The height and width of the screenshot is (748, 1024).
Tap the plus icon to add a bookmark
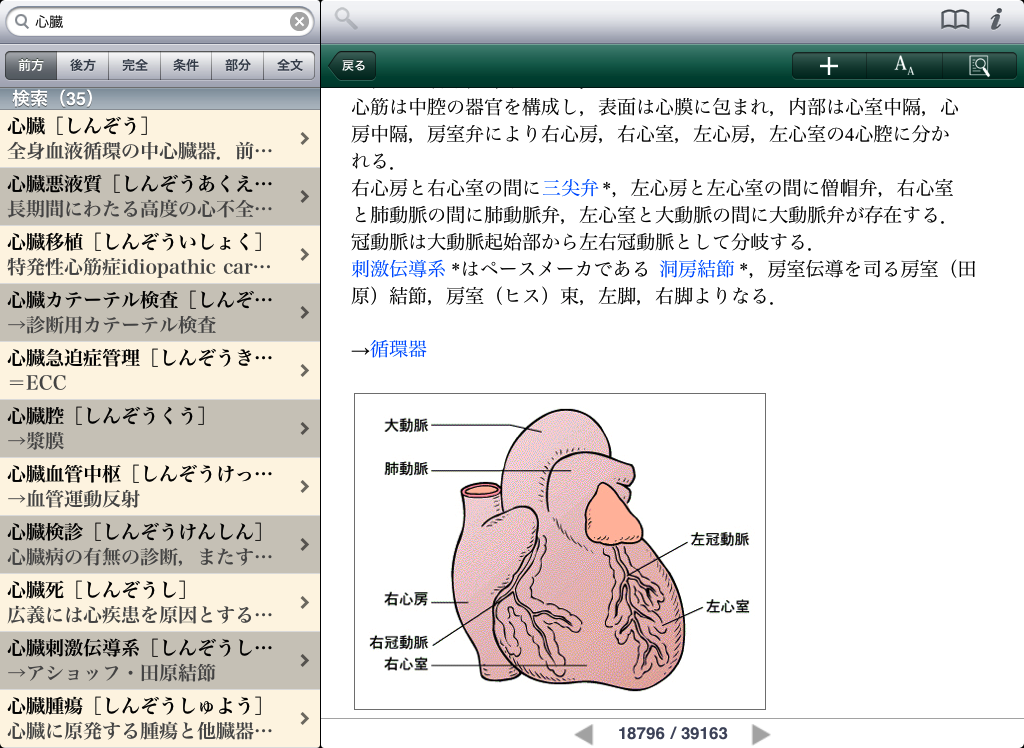click(828, 66)
